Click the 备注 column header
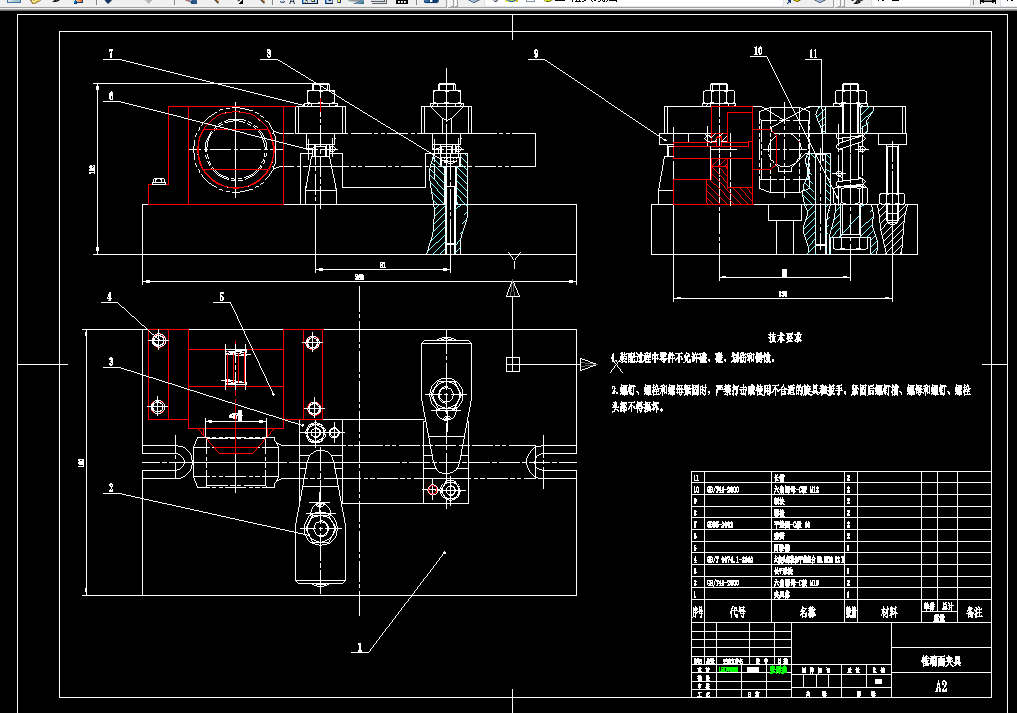Screen dimensions: 1017x713 [974, 612]
